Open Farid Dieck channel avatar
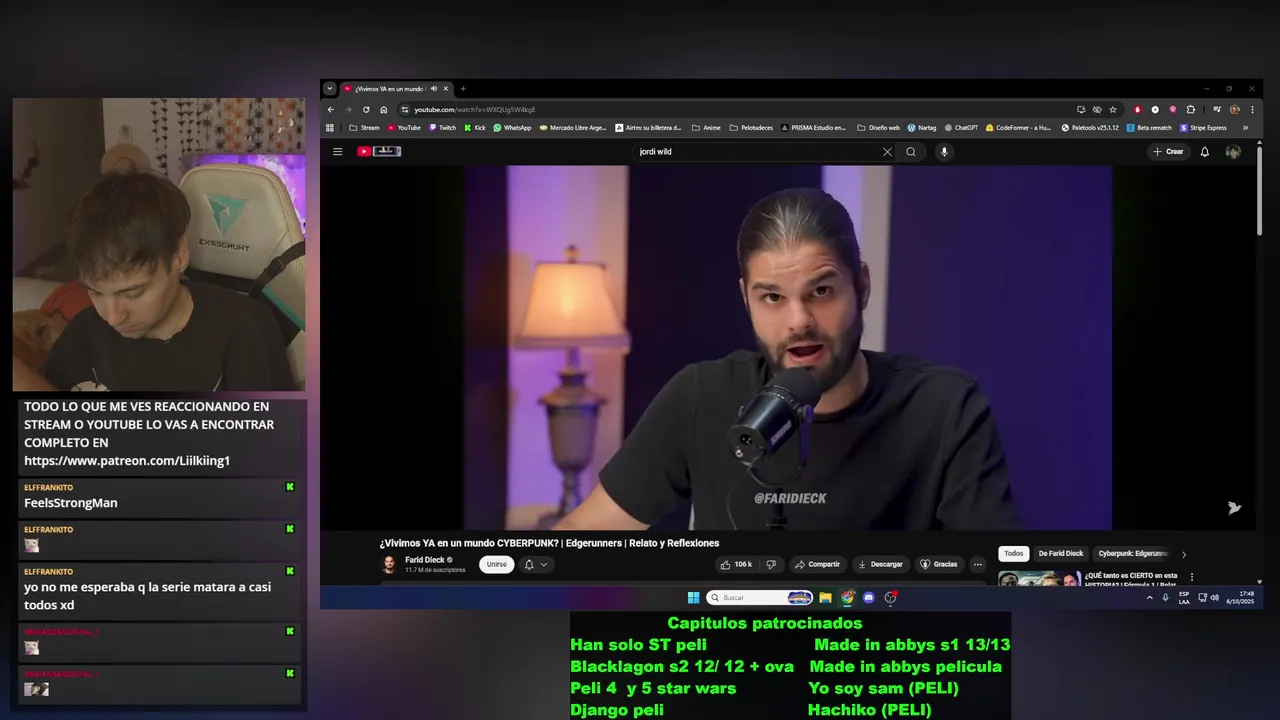The height and width of the screenshot is (720, 1280). tap(389, 565)
